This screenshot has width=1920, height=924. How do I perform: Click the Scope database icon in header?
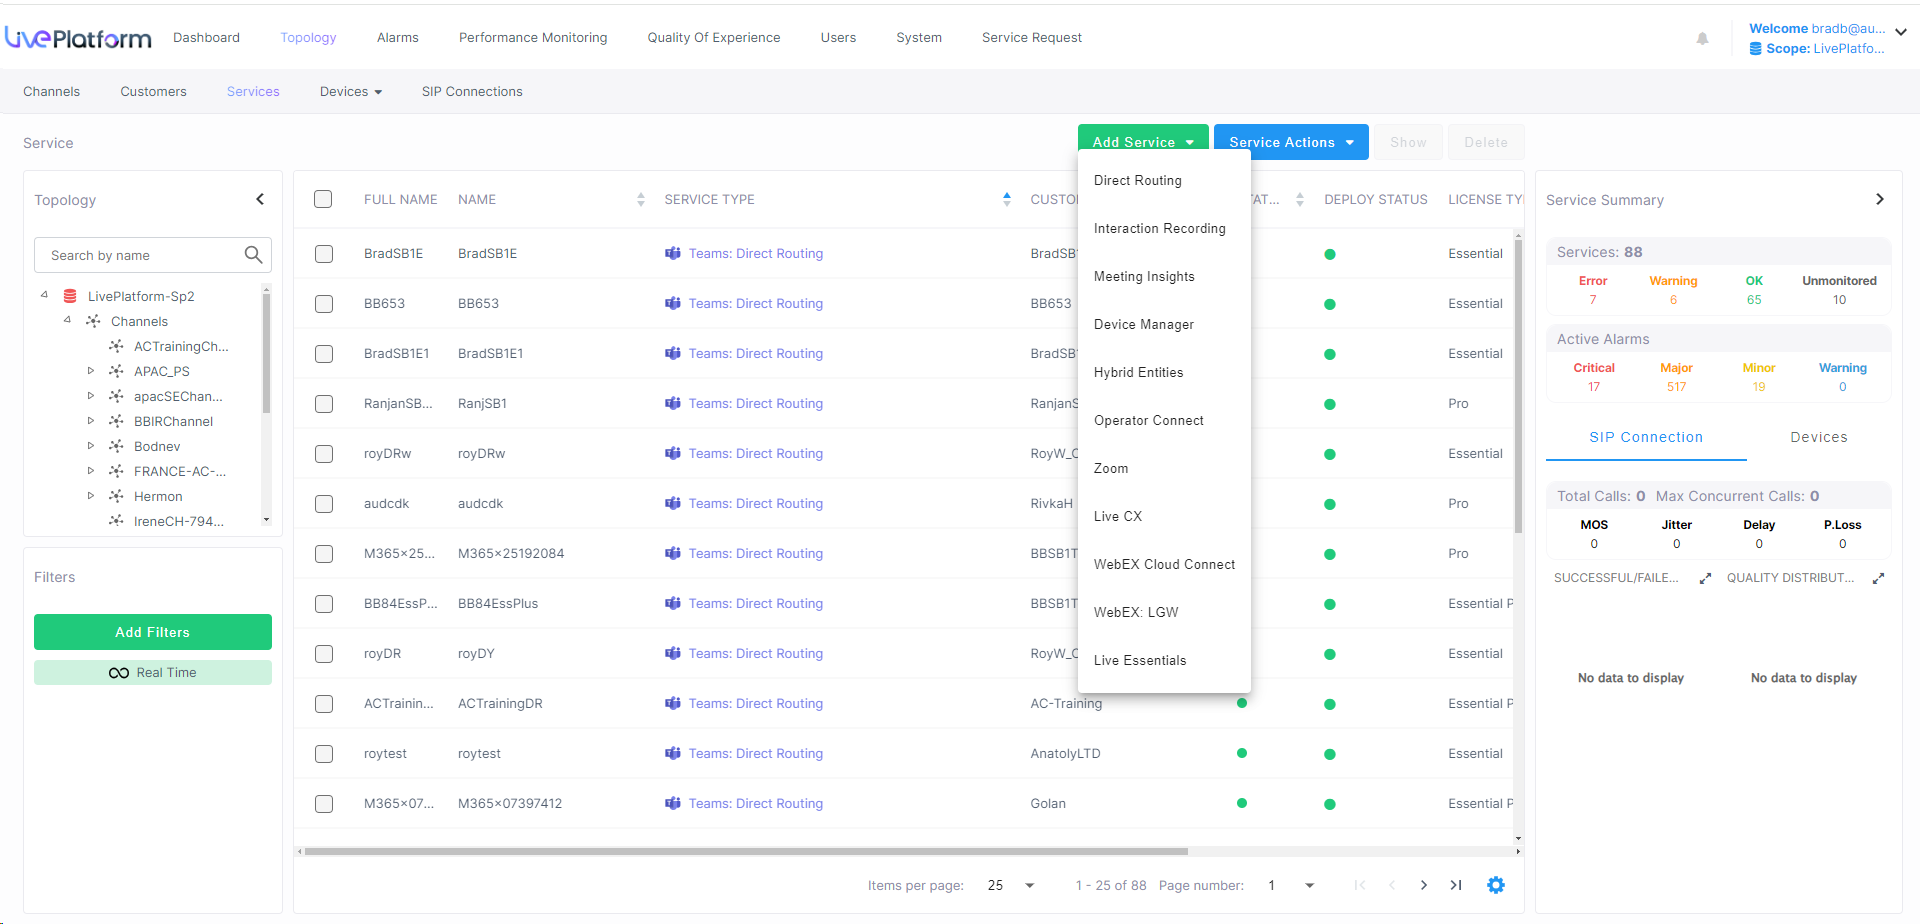1755,48
